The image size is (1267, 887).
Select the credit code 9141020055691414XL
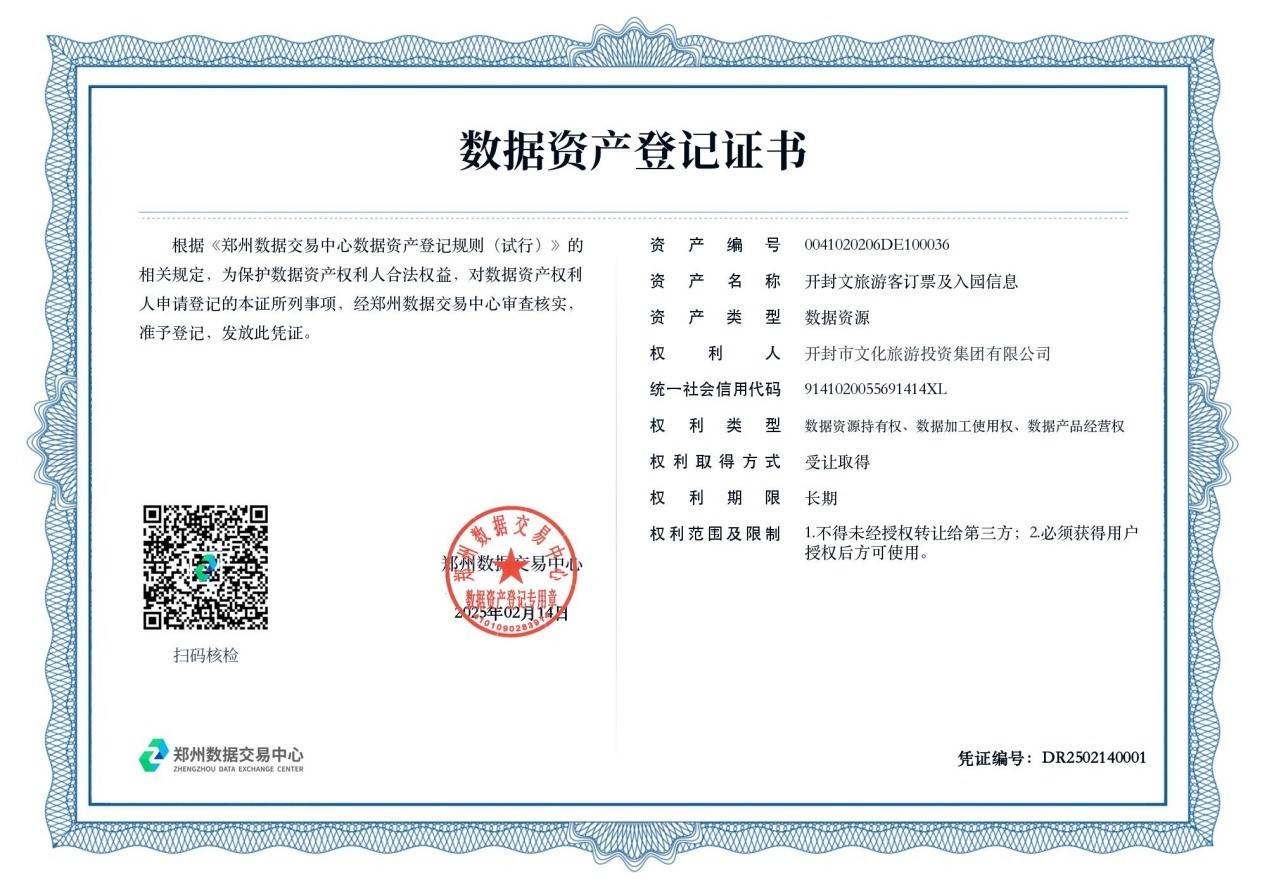(x=875, y=389)
